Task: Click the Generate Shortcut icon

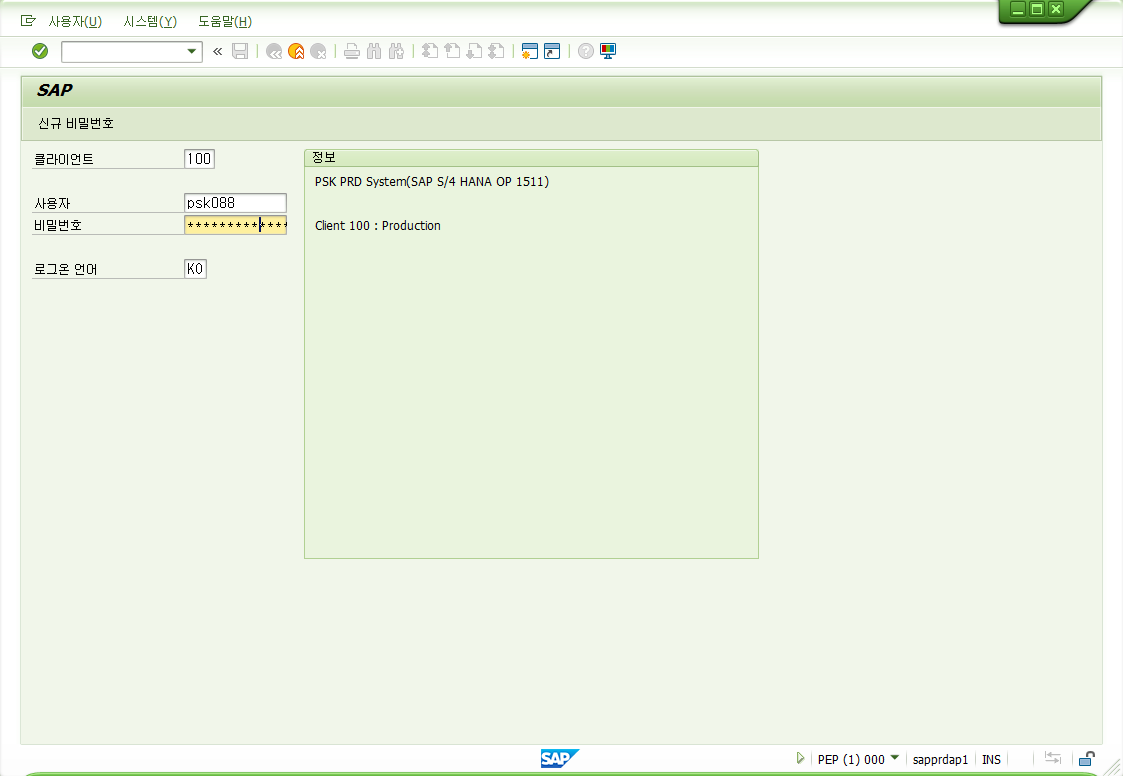Action: click(552, 51)
